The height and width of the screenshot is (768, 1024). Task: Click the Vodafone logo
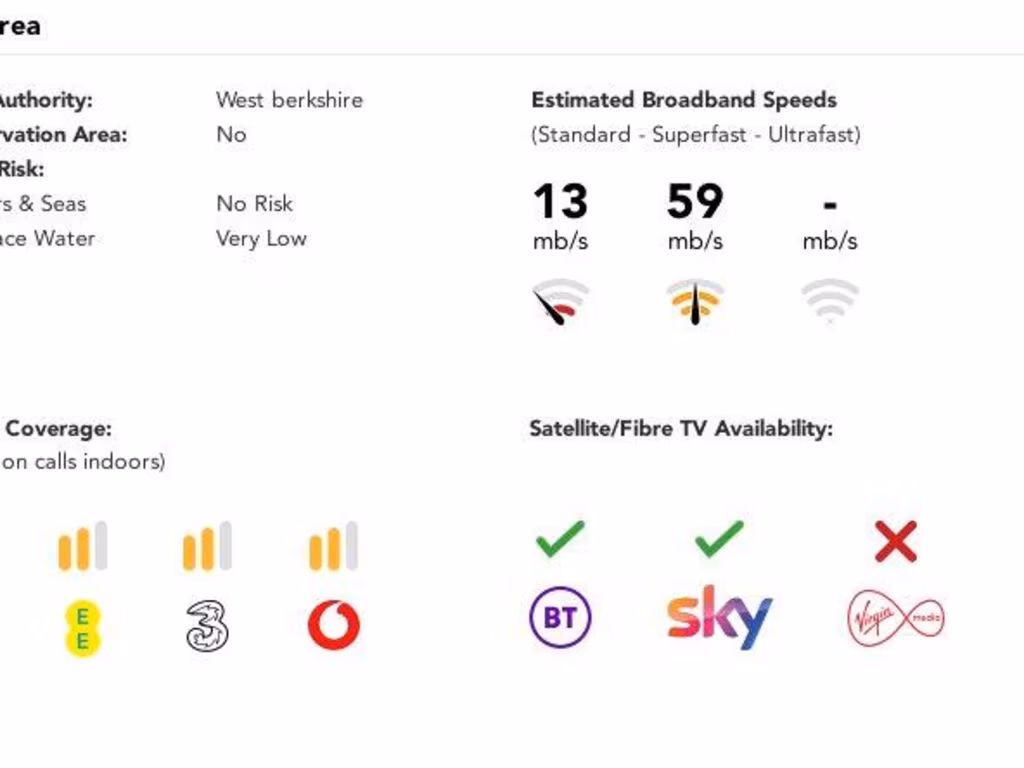(x=333, y=625)
